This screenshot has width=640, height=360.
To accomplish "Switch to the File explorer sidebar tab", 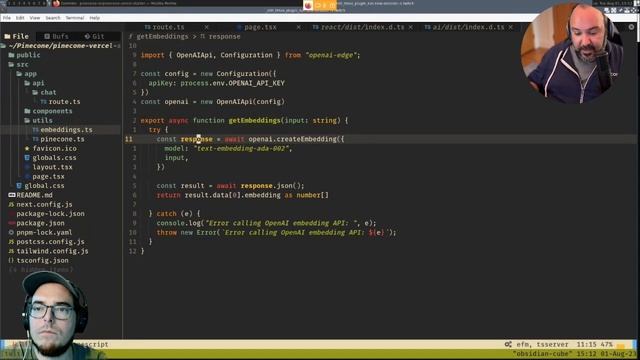I will click(17, 36).
